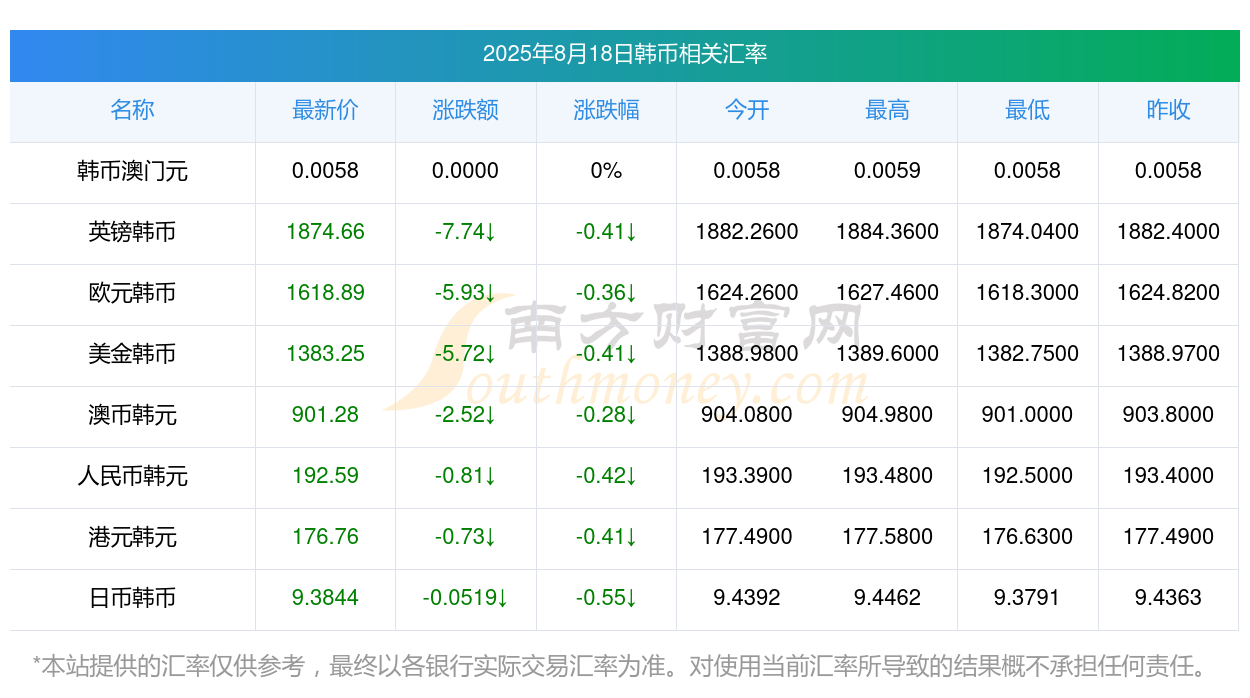Click the -0.28↓ percentage cell
1250x698 pixels.
pos(606,415)
